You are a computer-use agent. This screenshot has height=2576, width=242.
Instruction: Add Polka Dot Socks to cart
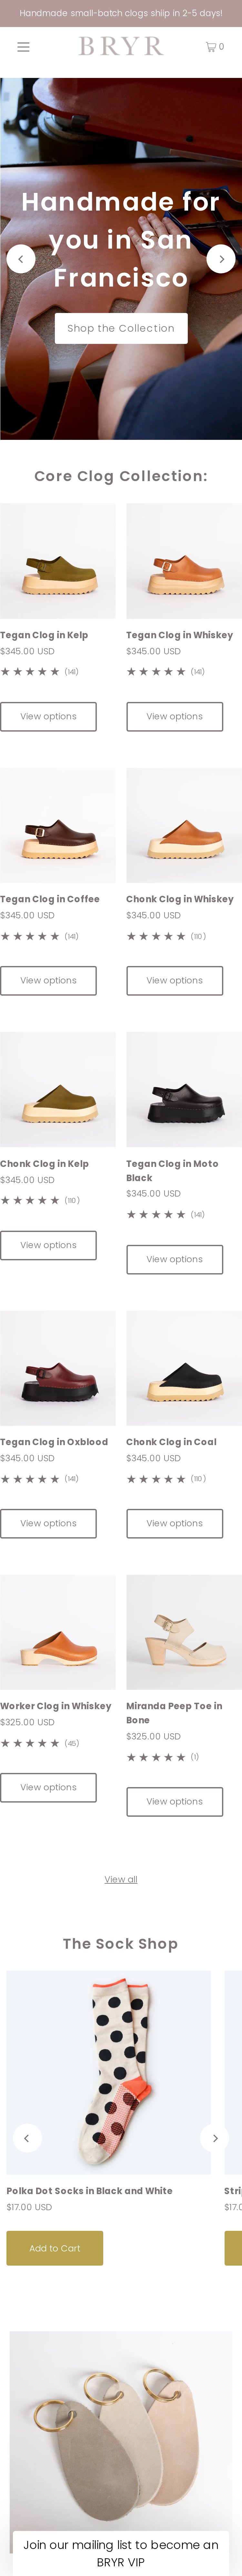55,2248
